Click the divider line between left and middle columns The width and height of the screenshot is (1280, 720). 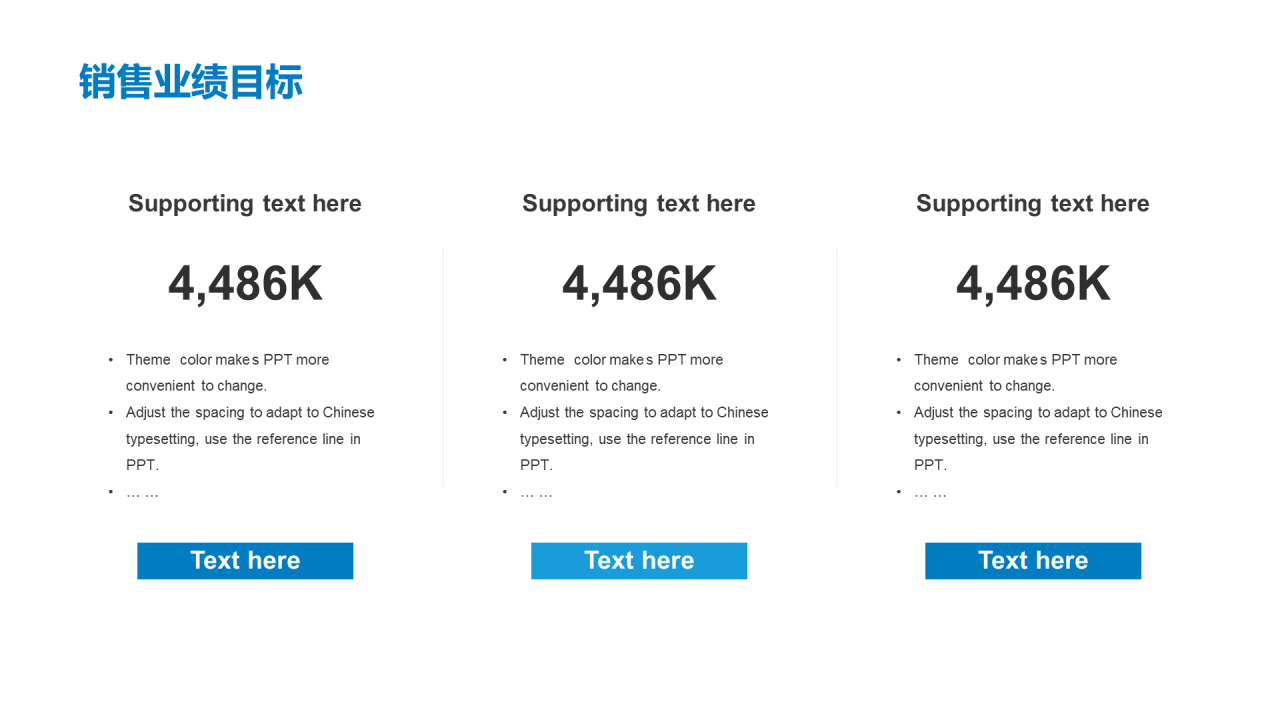coord(443,368)
